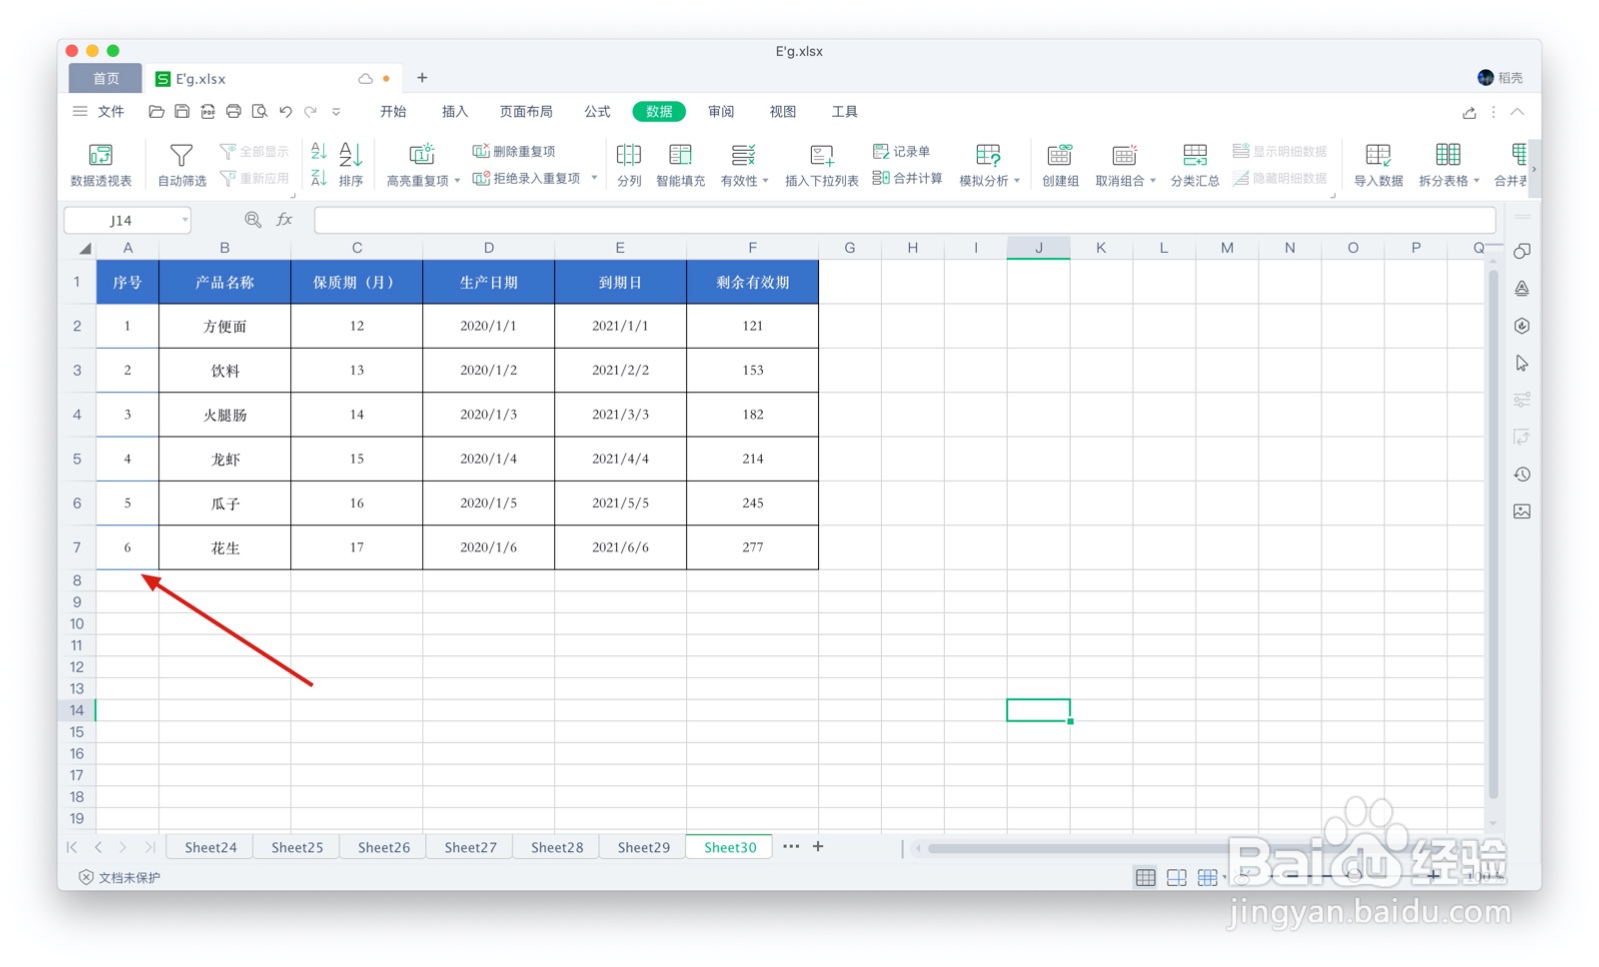
Task: Sort ascending with the A-Z icon
Action: click(x=319, y=151)
